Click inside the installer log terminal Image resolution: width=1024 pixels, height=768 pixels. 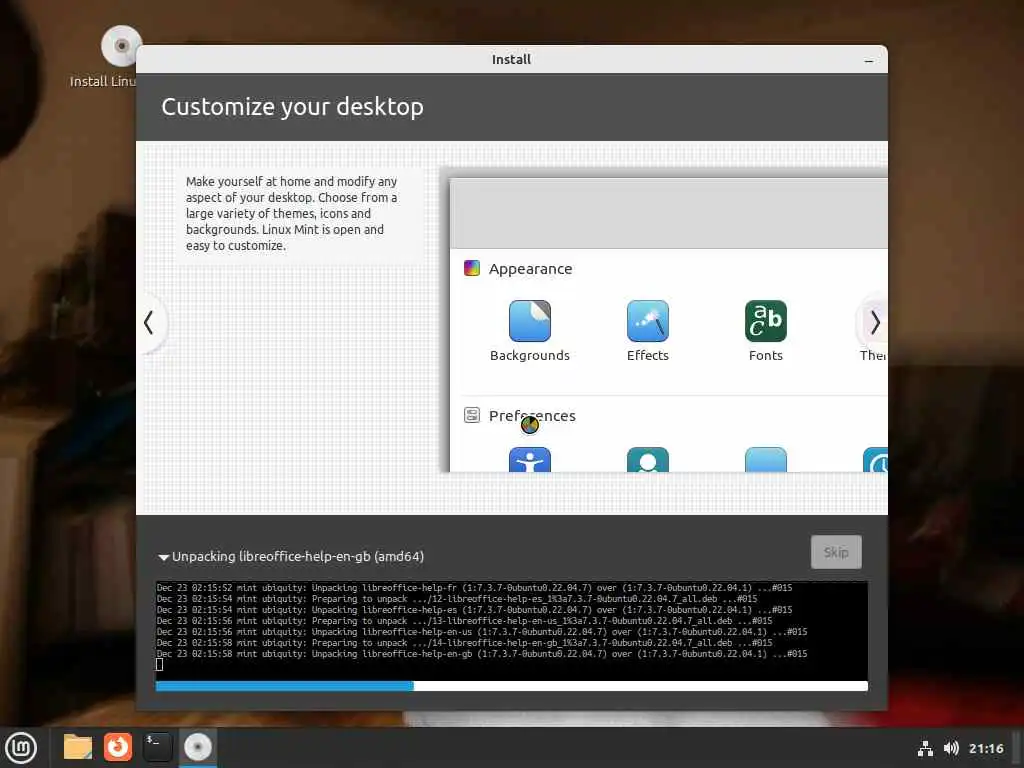(511, 630)
